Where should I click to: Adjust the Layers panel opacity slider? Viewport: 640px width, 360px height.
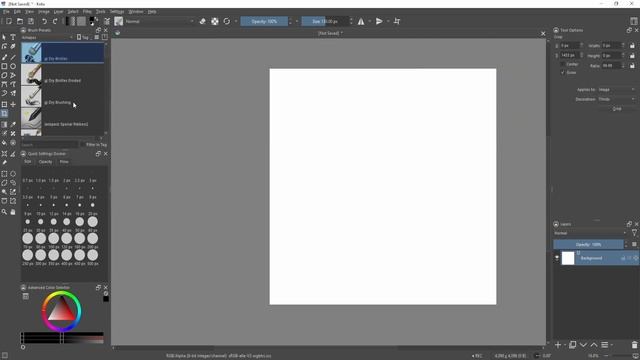[x=588, y=244]
